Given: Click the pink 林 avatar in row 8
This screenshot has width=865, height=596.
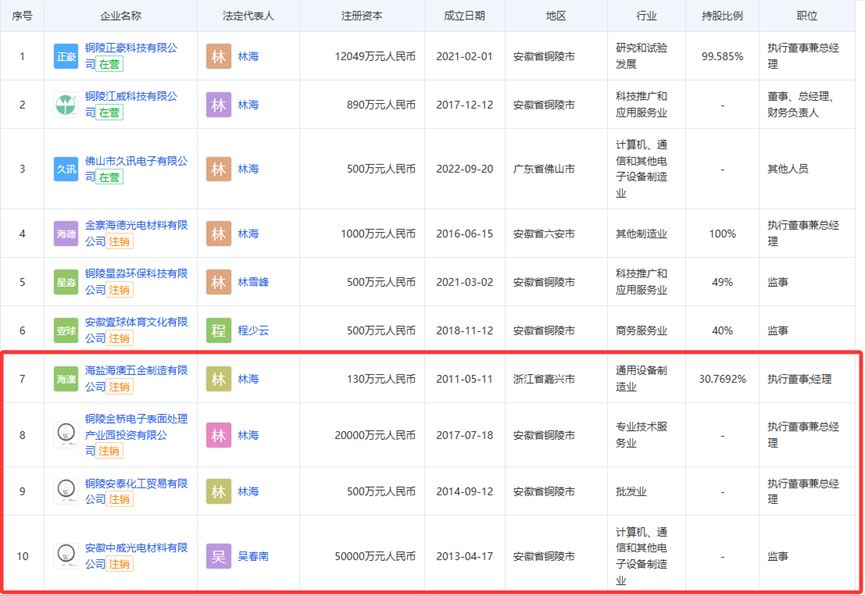Looking at the screenshot, I should coord(218,435).
